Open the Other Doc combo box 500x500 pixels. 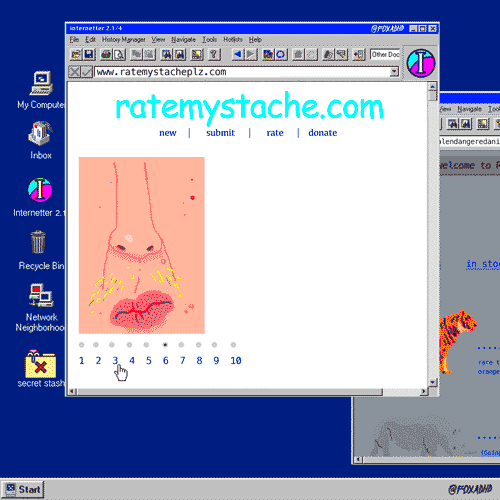385,54
